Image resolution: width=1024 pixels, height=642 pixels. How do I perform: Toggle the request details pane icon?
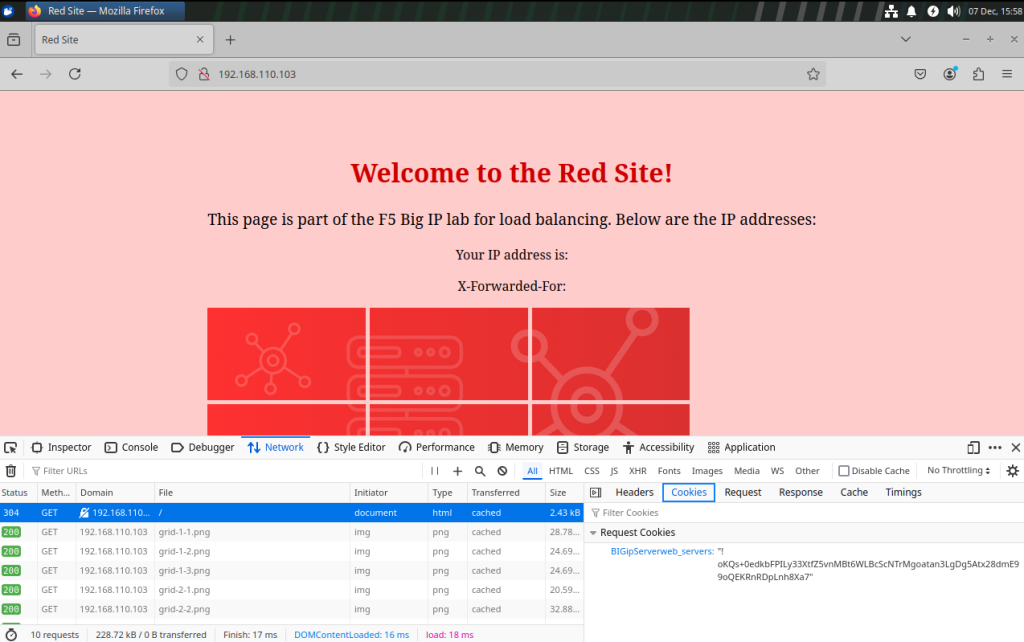coord(595,492)
